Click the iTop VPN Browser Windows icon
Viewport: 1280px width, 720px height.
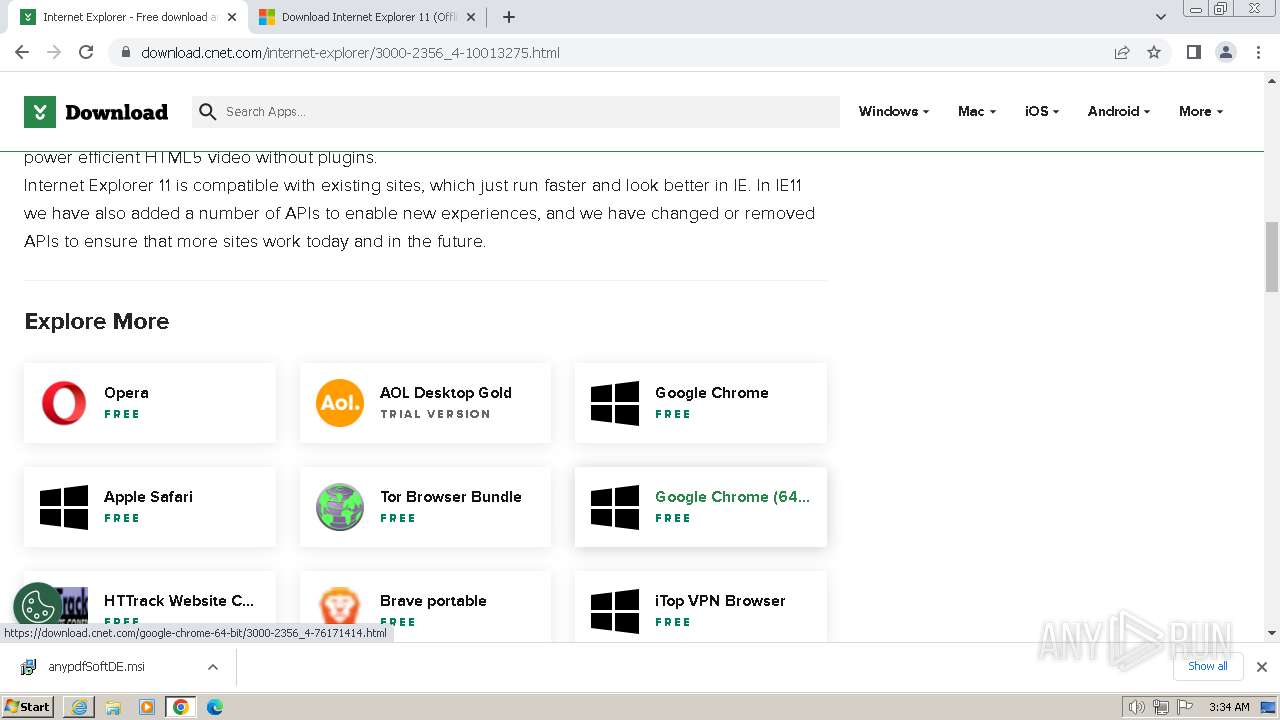pos(615,611)
